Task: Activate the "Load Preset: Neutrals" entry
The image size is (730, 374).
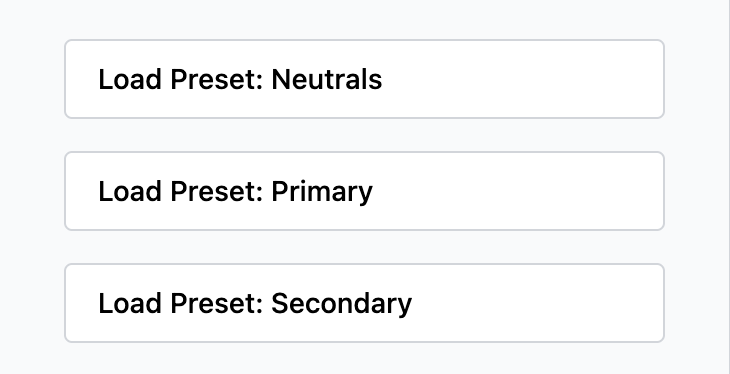Action: 364,79
